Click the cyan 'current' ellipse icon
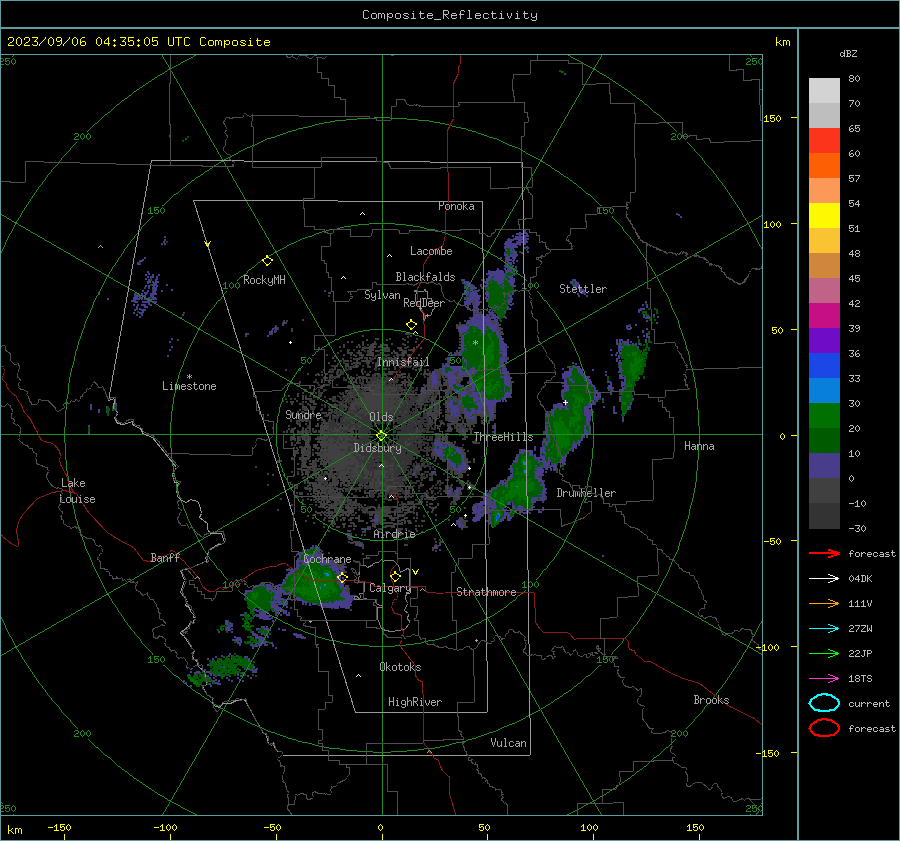The width and height of the screenshot is (900, 841). point(824,703)
